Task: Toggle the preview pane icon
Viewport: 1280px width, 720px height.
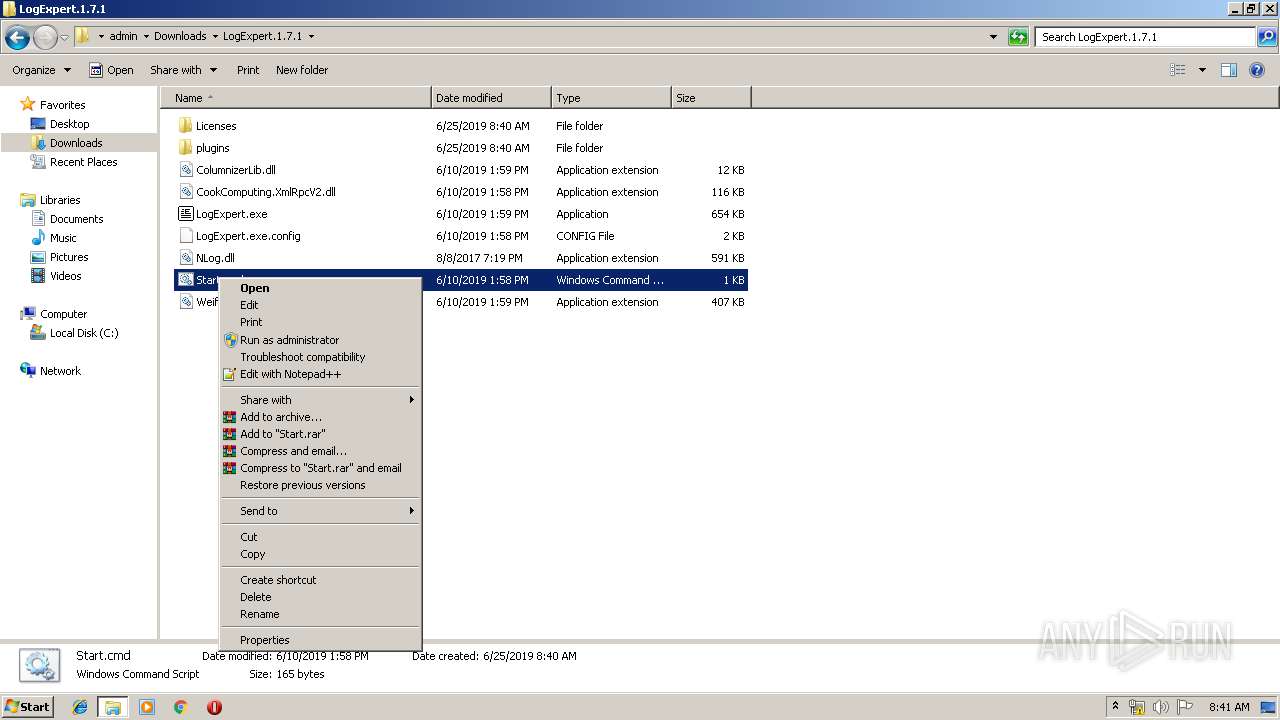Action: [x=1229, y=70]
